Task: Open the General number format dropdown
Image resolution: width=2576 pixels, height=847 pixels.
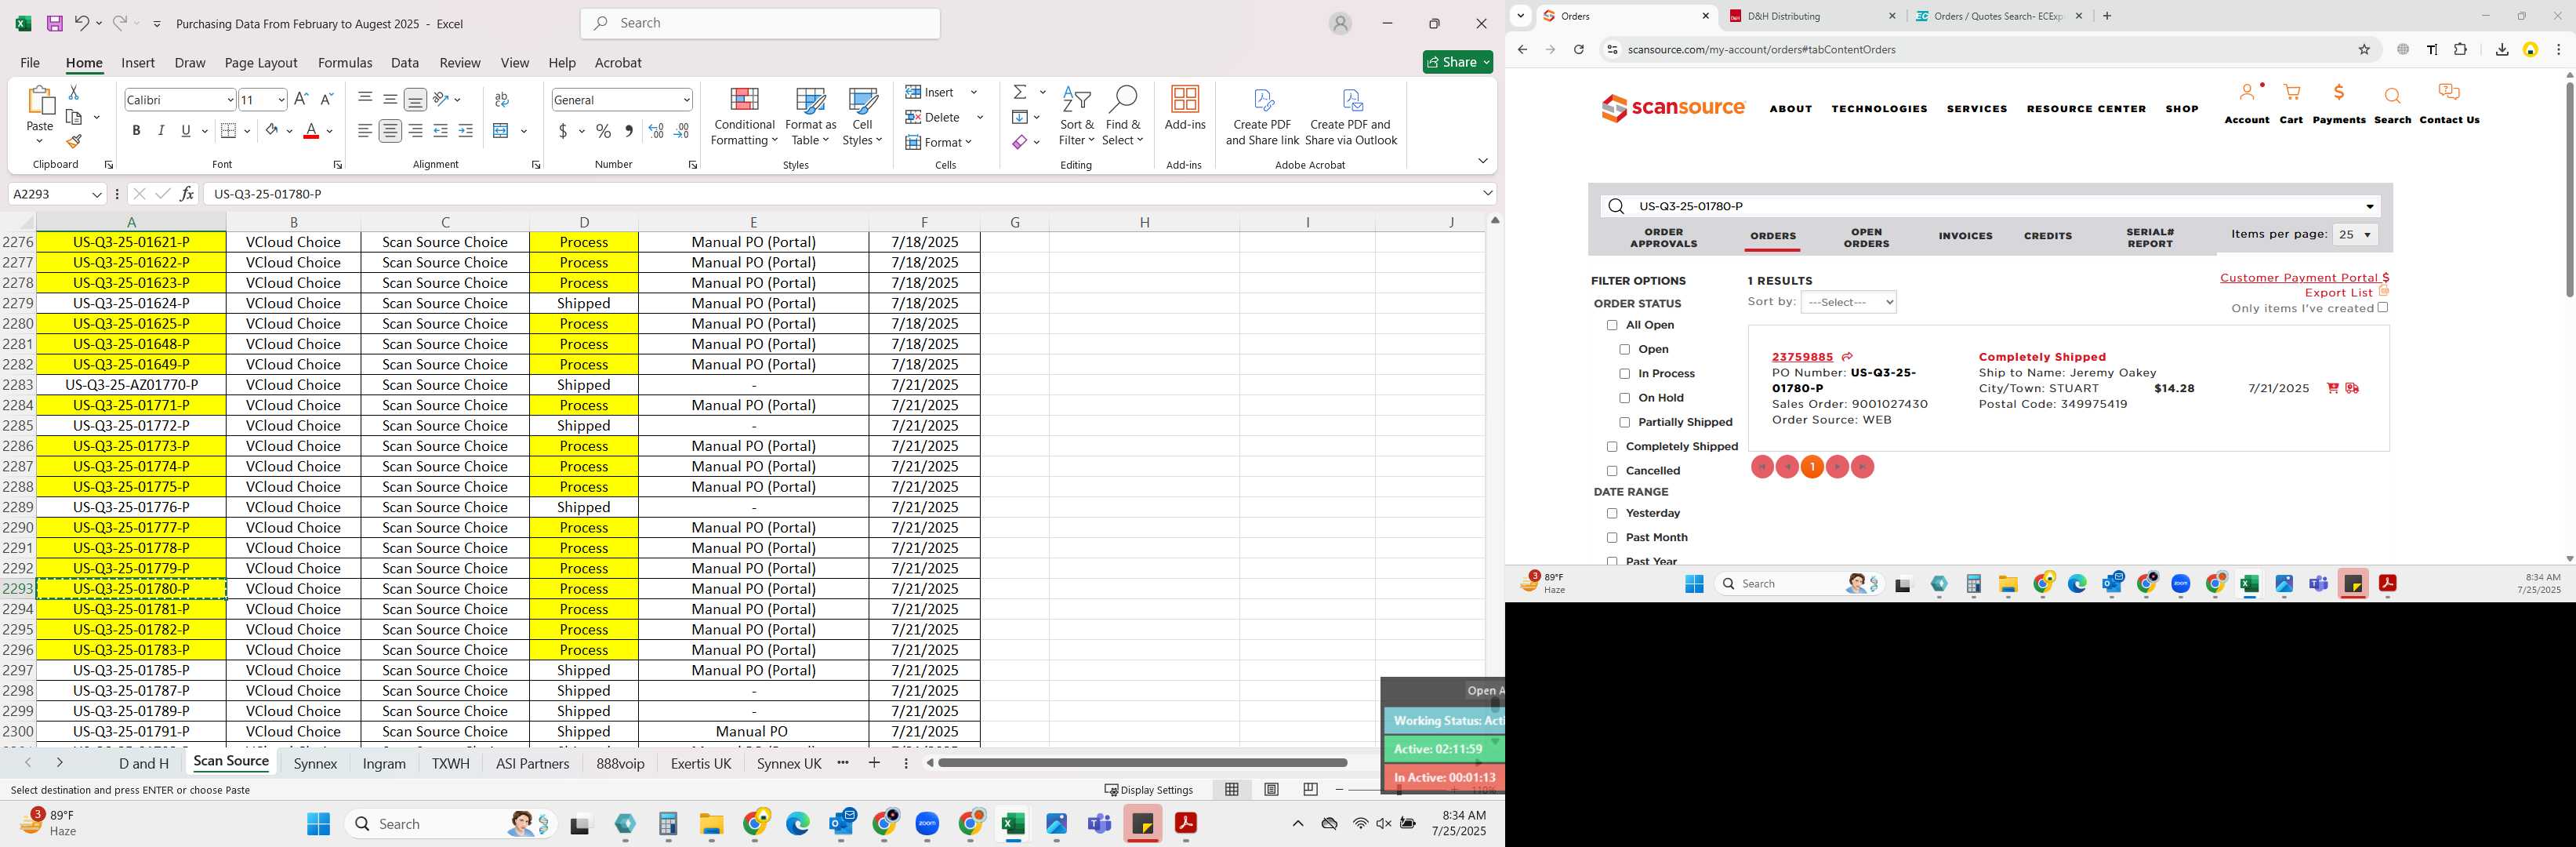Action: [686, 100]
